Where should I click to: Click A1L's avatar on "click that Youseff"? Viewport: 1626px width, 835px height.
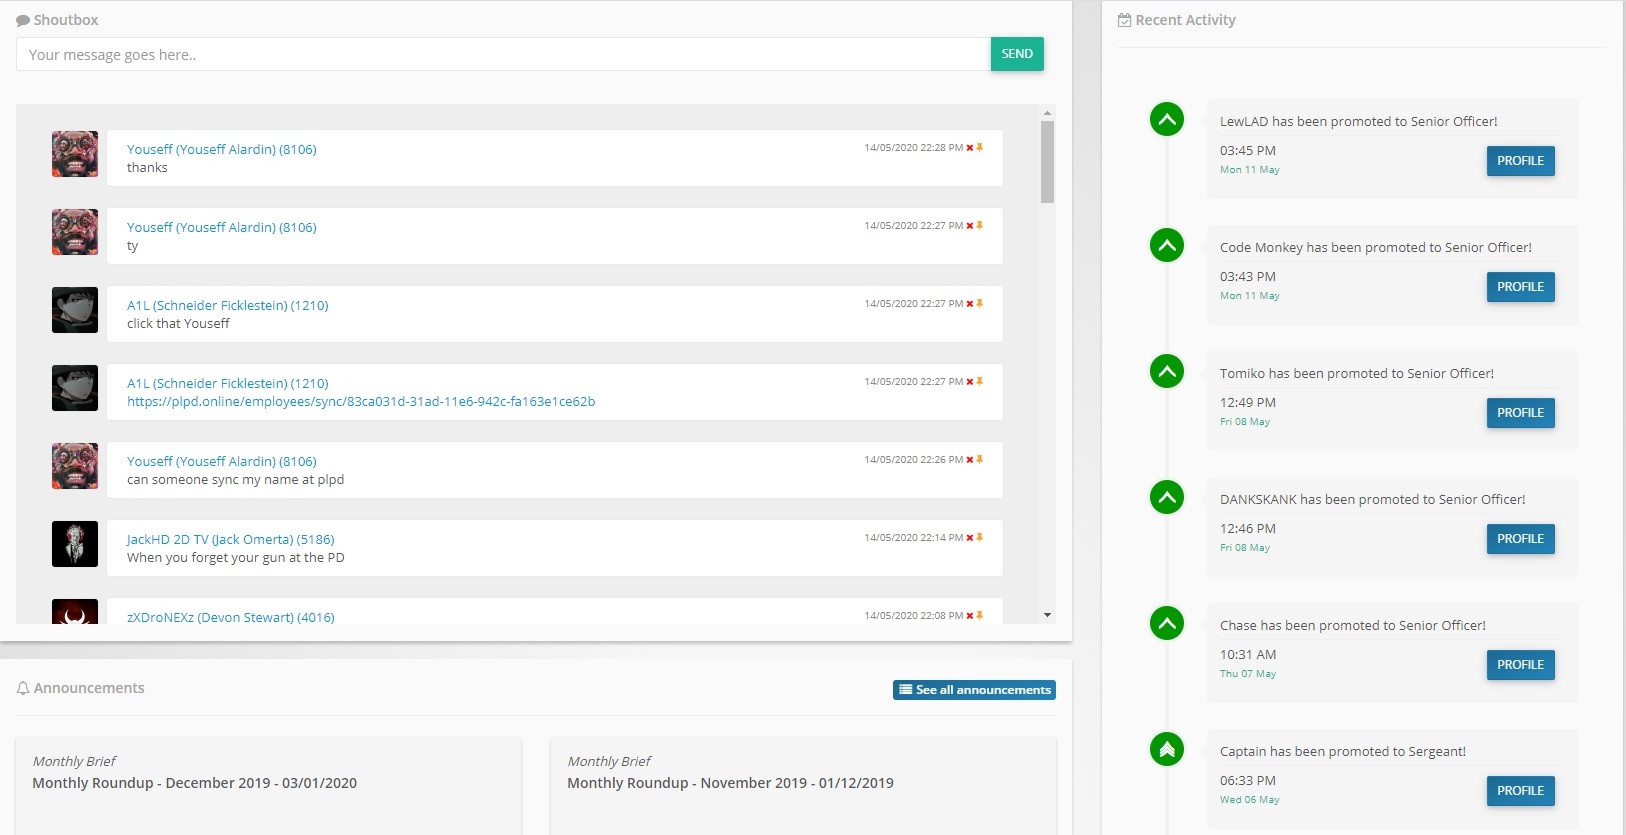click(x=75, y=310)
